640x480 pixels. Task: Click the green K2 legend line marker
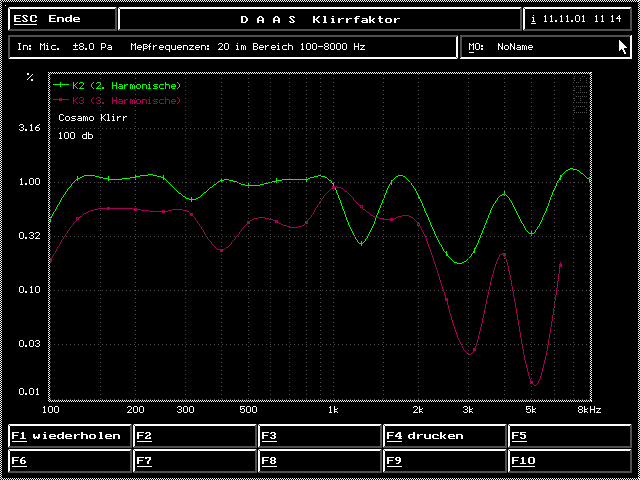[62, 86]
